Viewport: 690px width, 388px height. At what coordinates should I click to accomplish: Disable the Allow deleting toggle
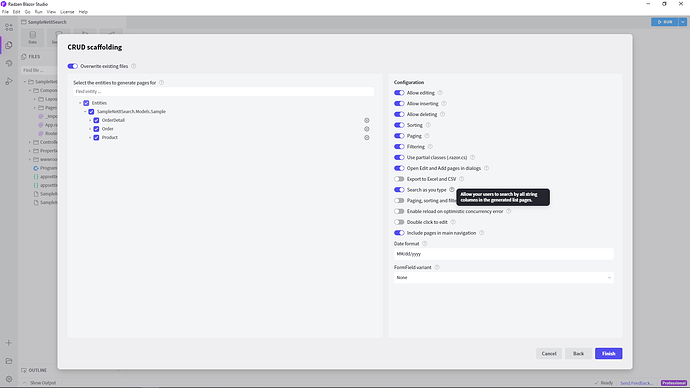coord(399,114)
